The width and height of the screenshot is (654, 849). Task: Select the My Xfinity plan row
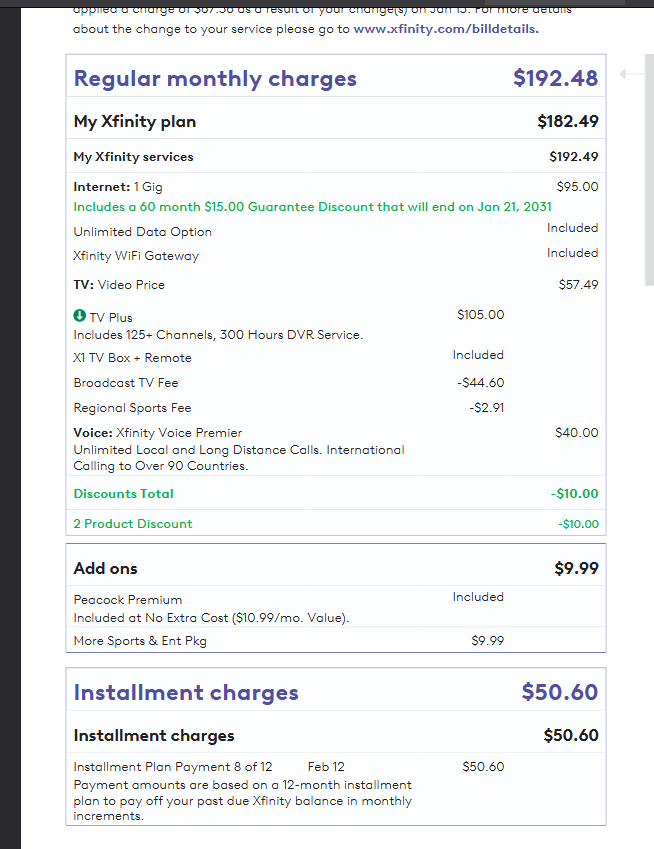(135, 122)
